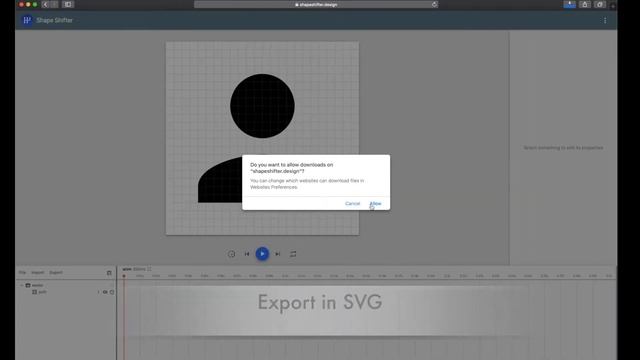Rewind the animation to the start
This screenshot has height=360, width=640.
coord(247,254)
